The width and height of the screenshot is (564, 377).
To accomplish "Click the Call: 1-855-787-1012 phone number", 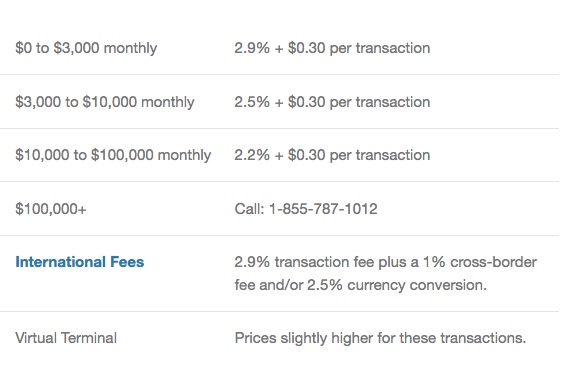I will click(x=306, y=209).
